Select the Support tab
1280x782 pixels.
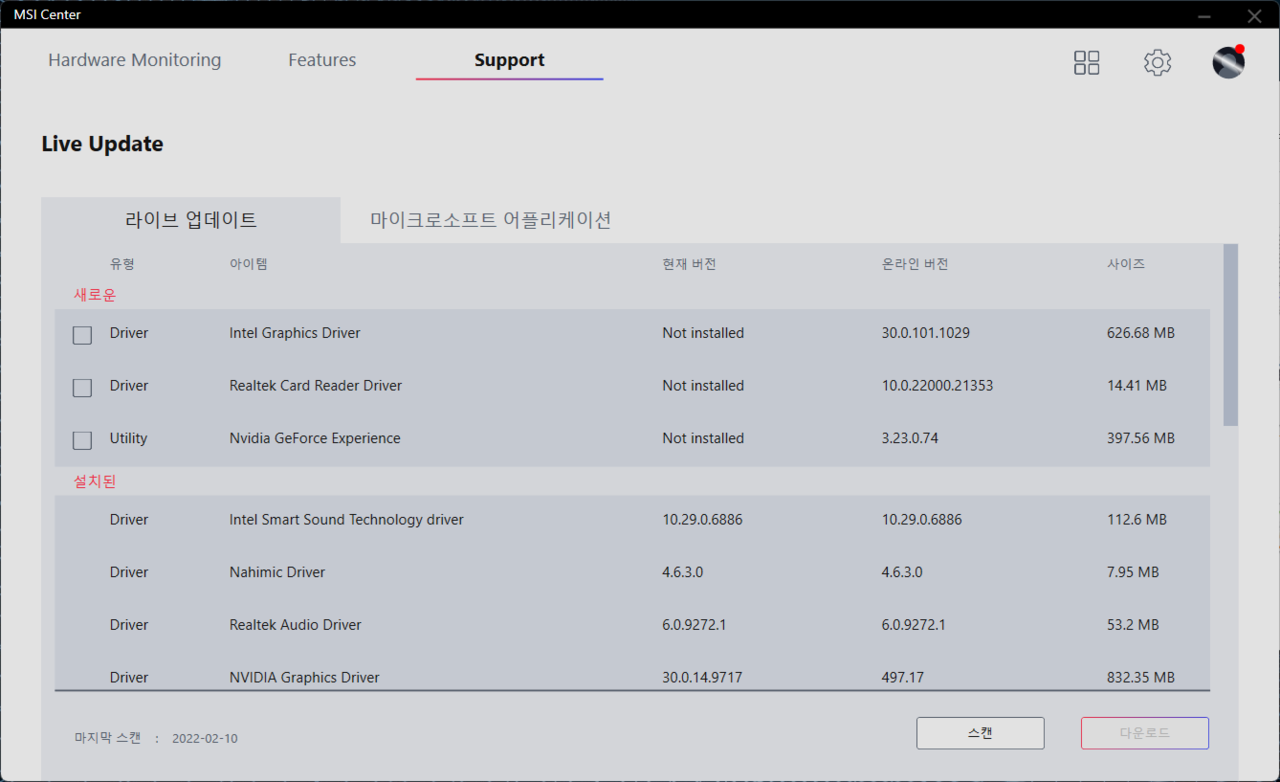point(509,60)
